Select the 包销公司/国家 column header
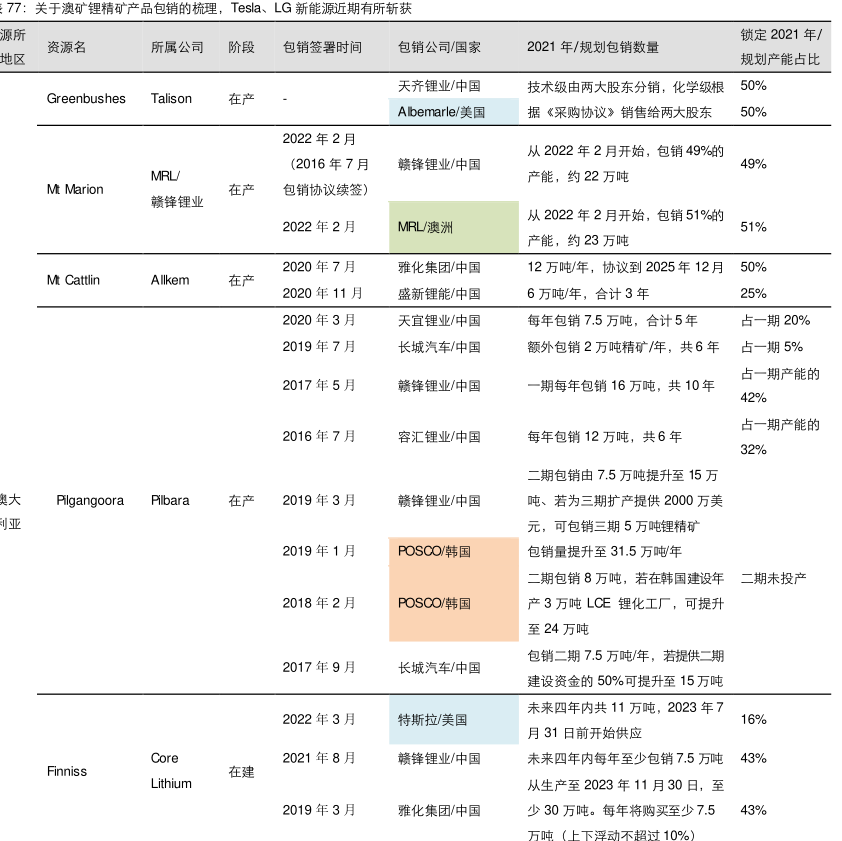 pos(439,47)
